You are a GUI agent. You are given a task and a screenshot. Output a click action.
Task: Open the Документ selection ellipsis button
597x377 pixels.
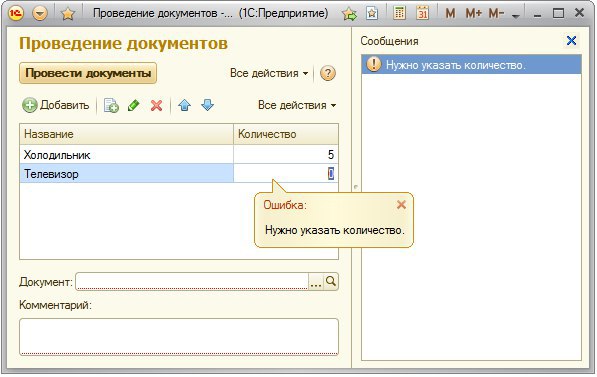click(316, 282)
